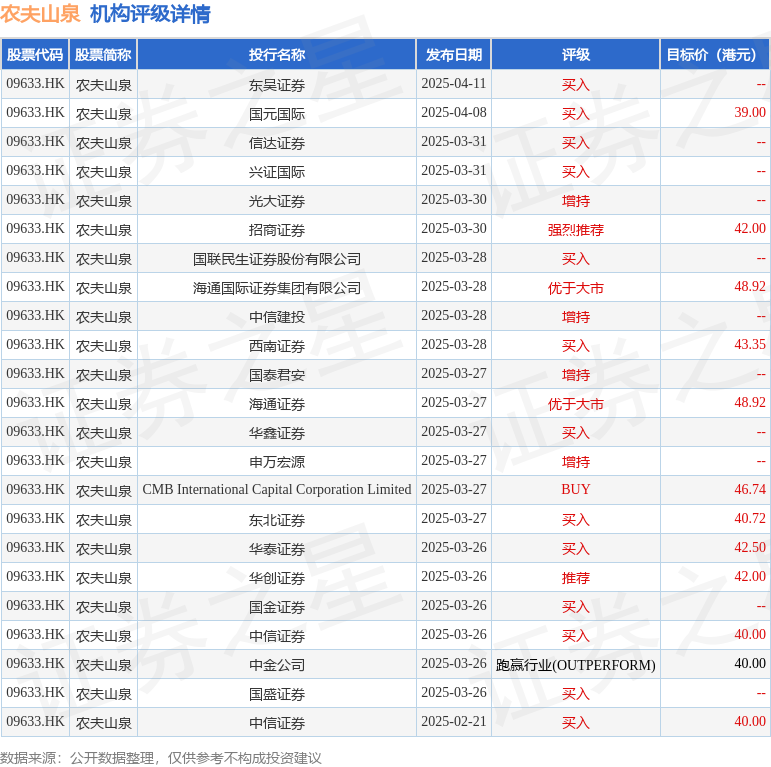This screenshot has width=771, height=767.
Task: Click 40.00 target price in the 中金公司 row
Action: coord(750,664)
